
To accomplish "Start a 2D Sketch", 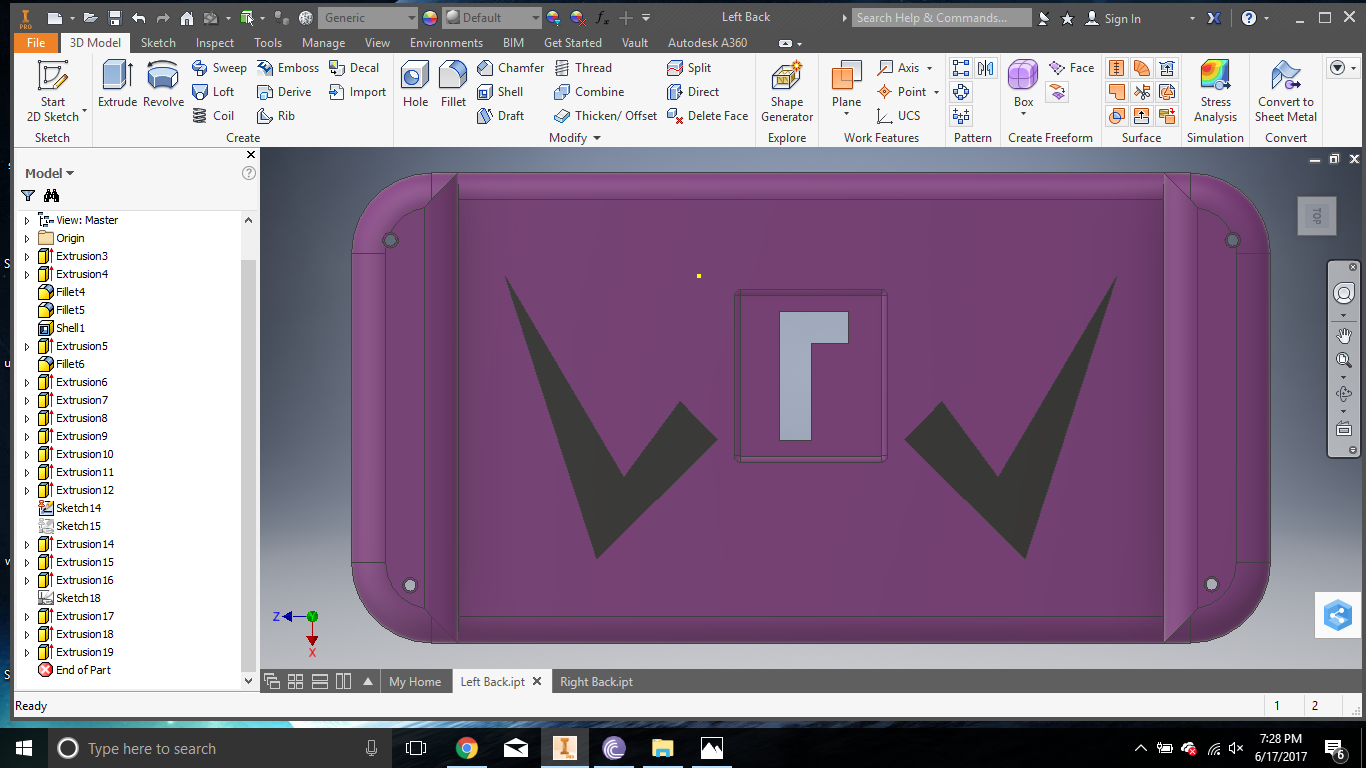I will pos(52,91).
